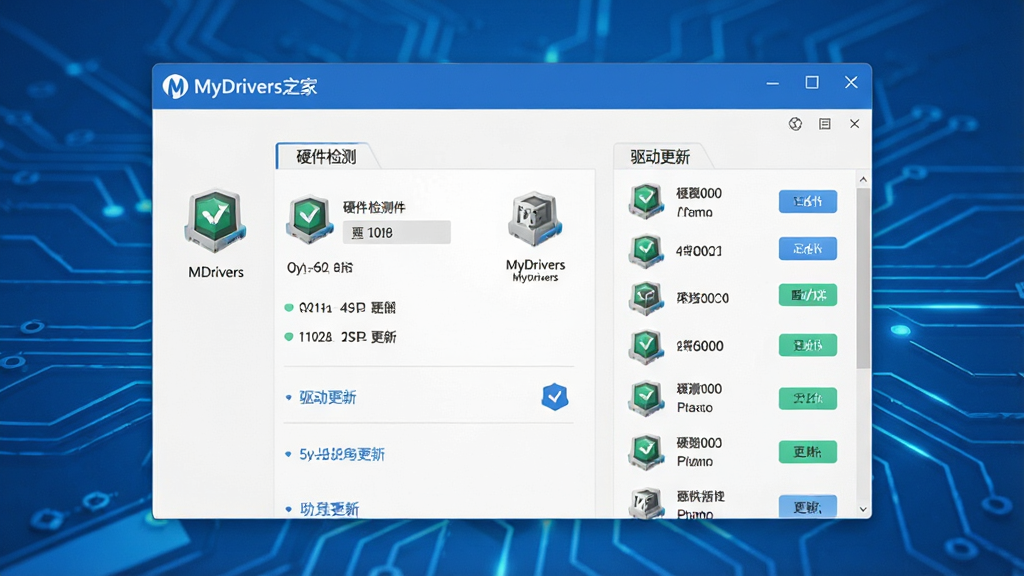Click shield icon beside 490001 entry
Image resolution: width=1024 pixels, height=576 pixels.
(646, 251)
